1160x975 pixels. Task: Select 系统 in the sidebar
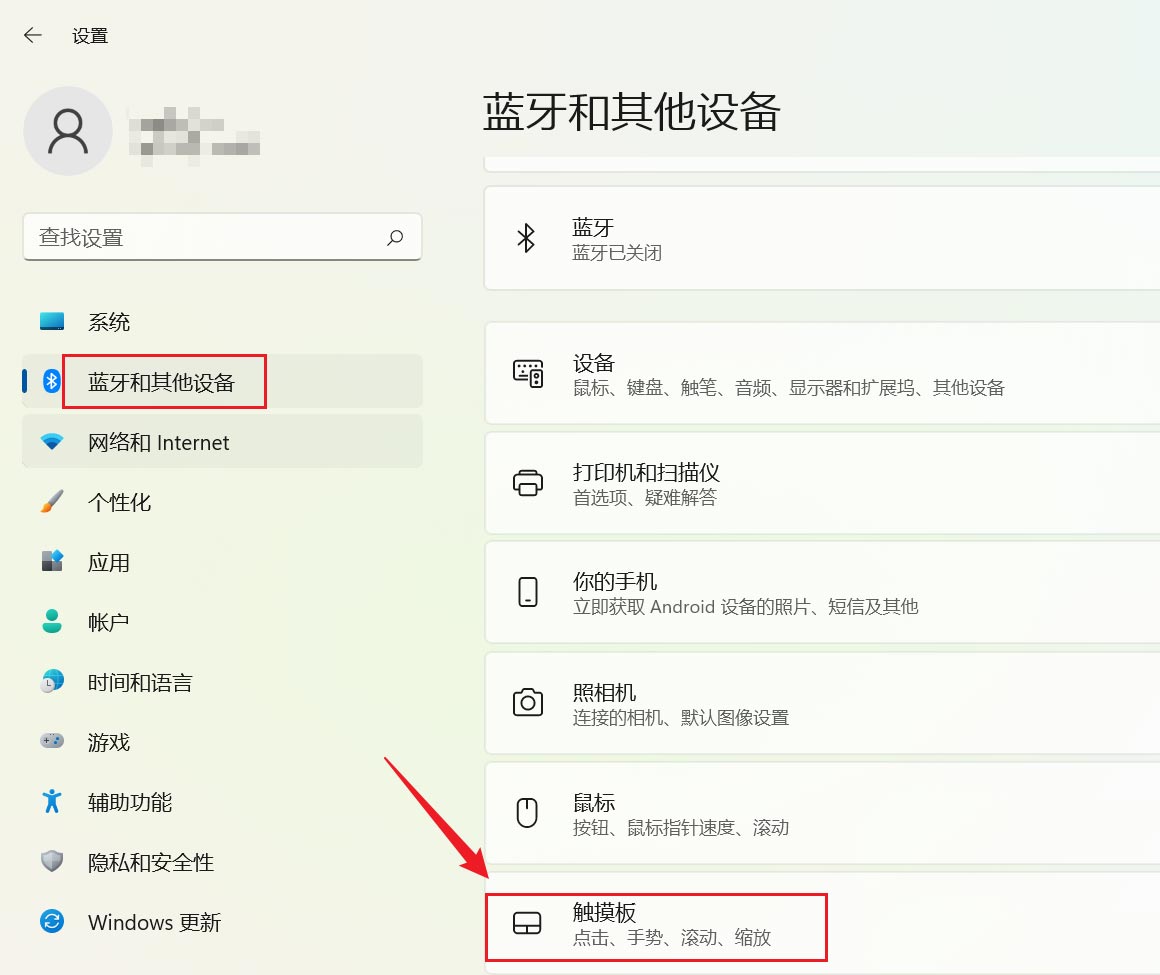pos(50,322)
